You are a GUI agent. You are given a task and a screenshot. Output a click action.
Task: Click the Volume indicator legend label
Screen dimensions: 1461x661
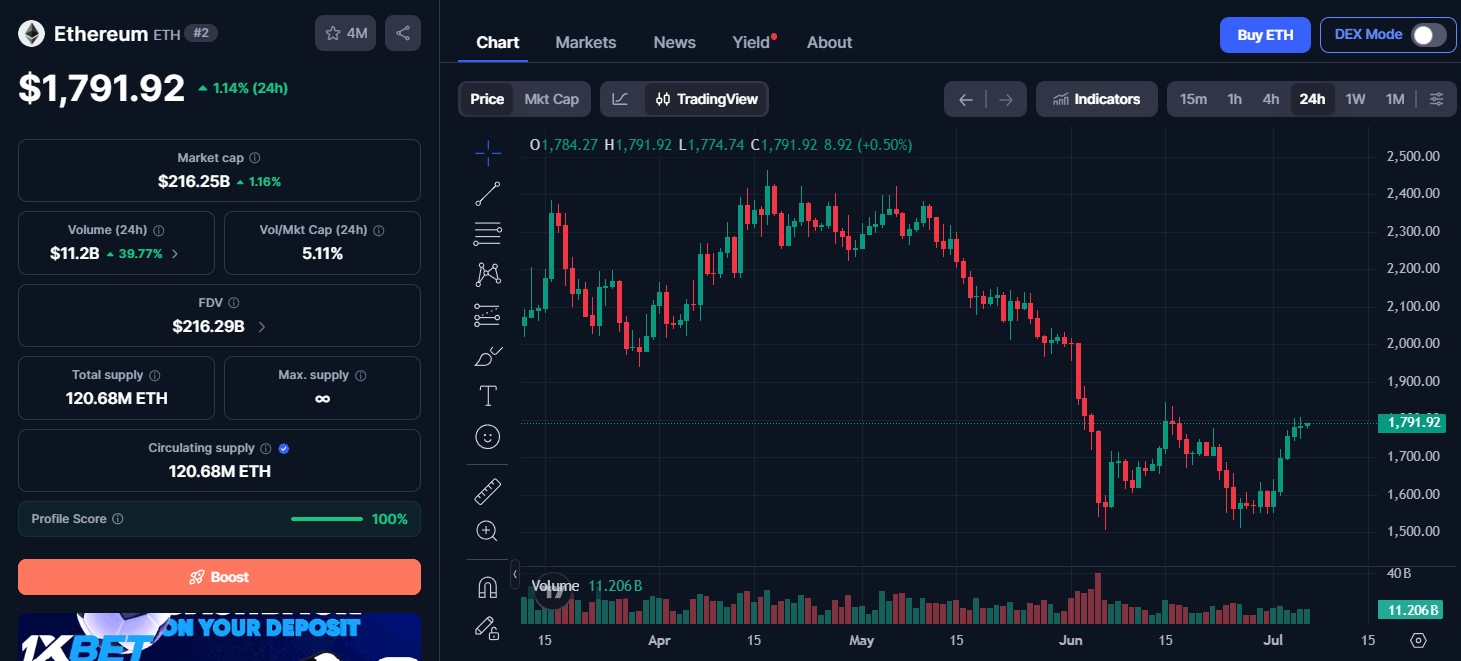click(555, 586)
